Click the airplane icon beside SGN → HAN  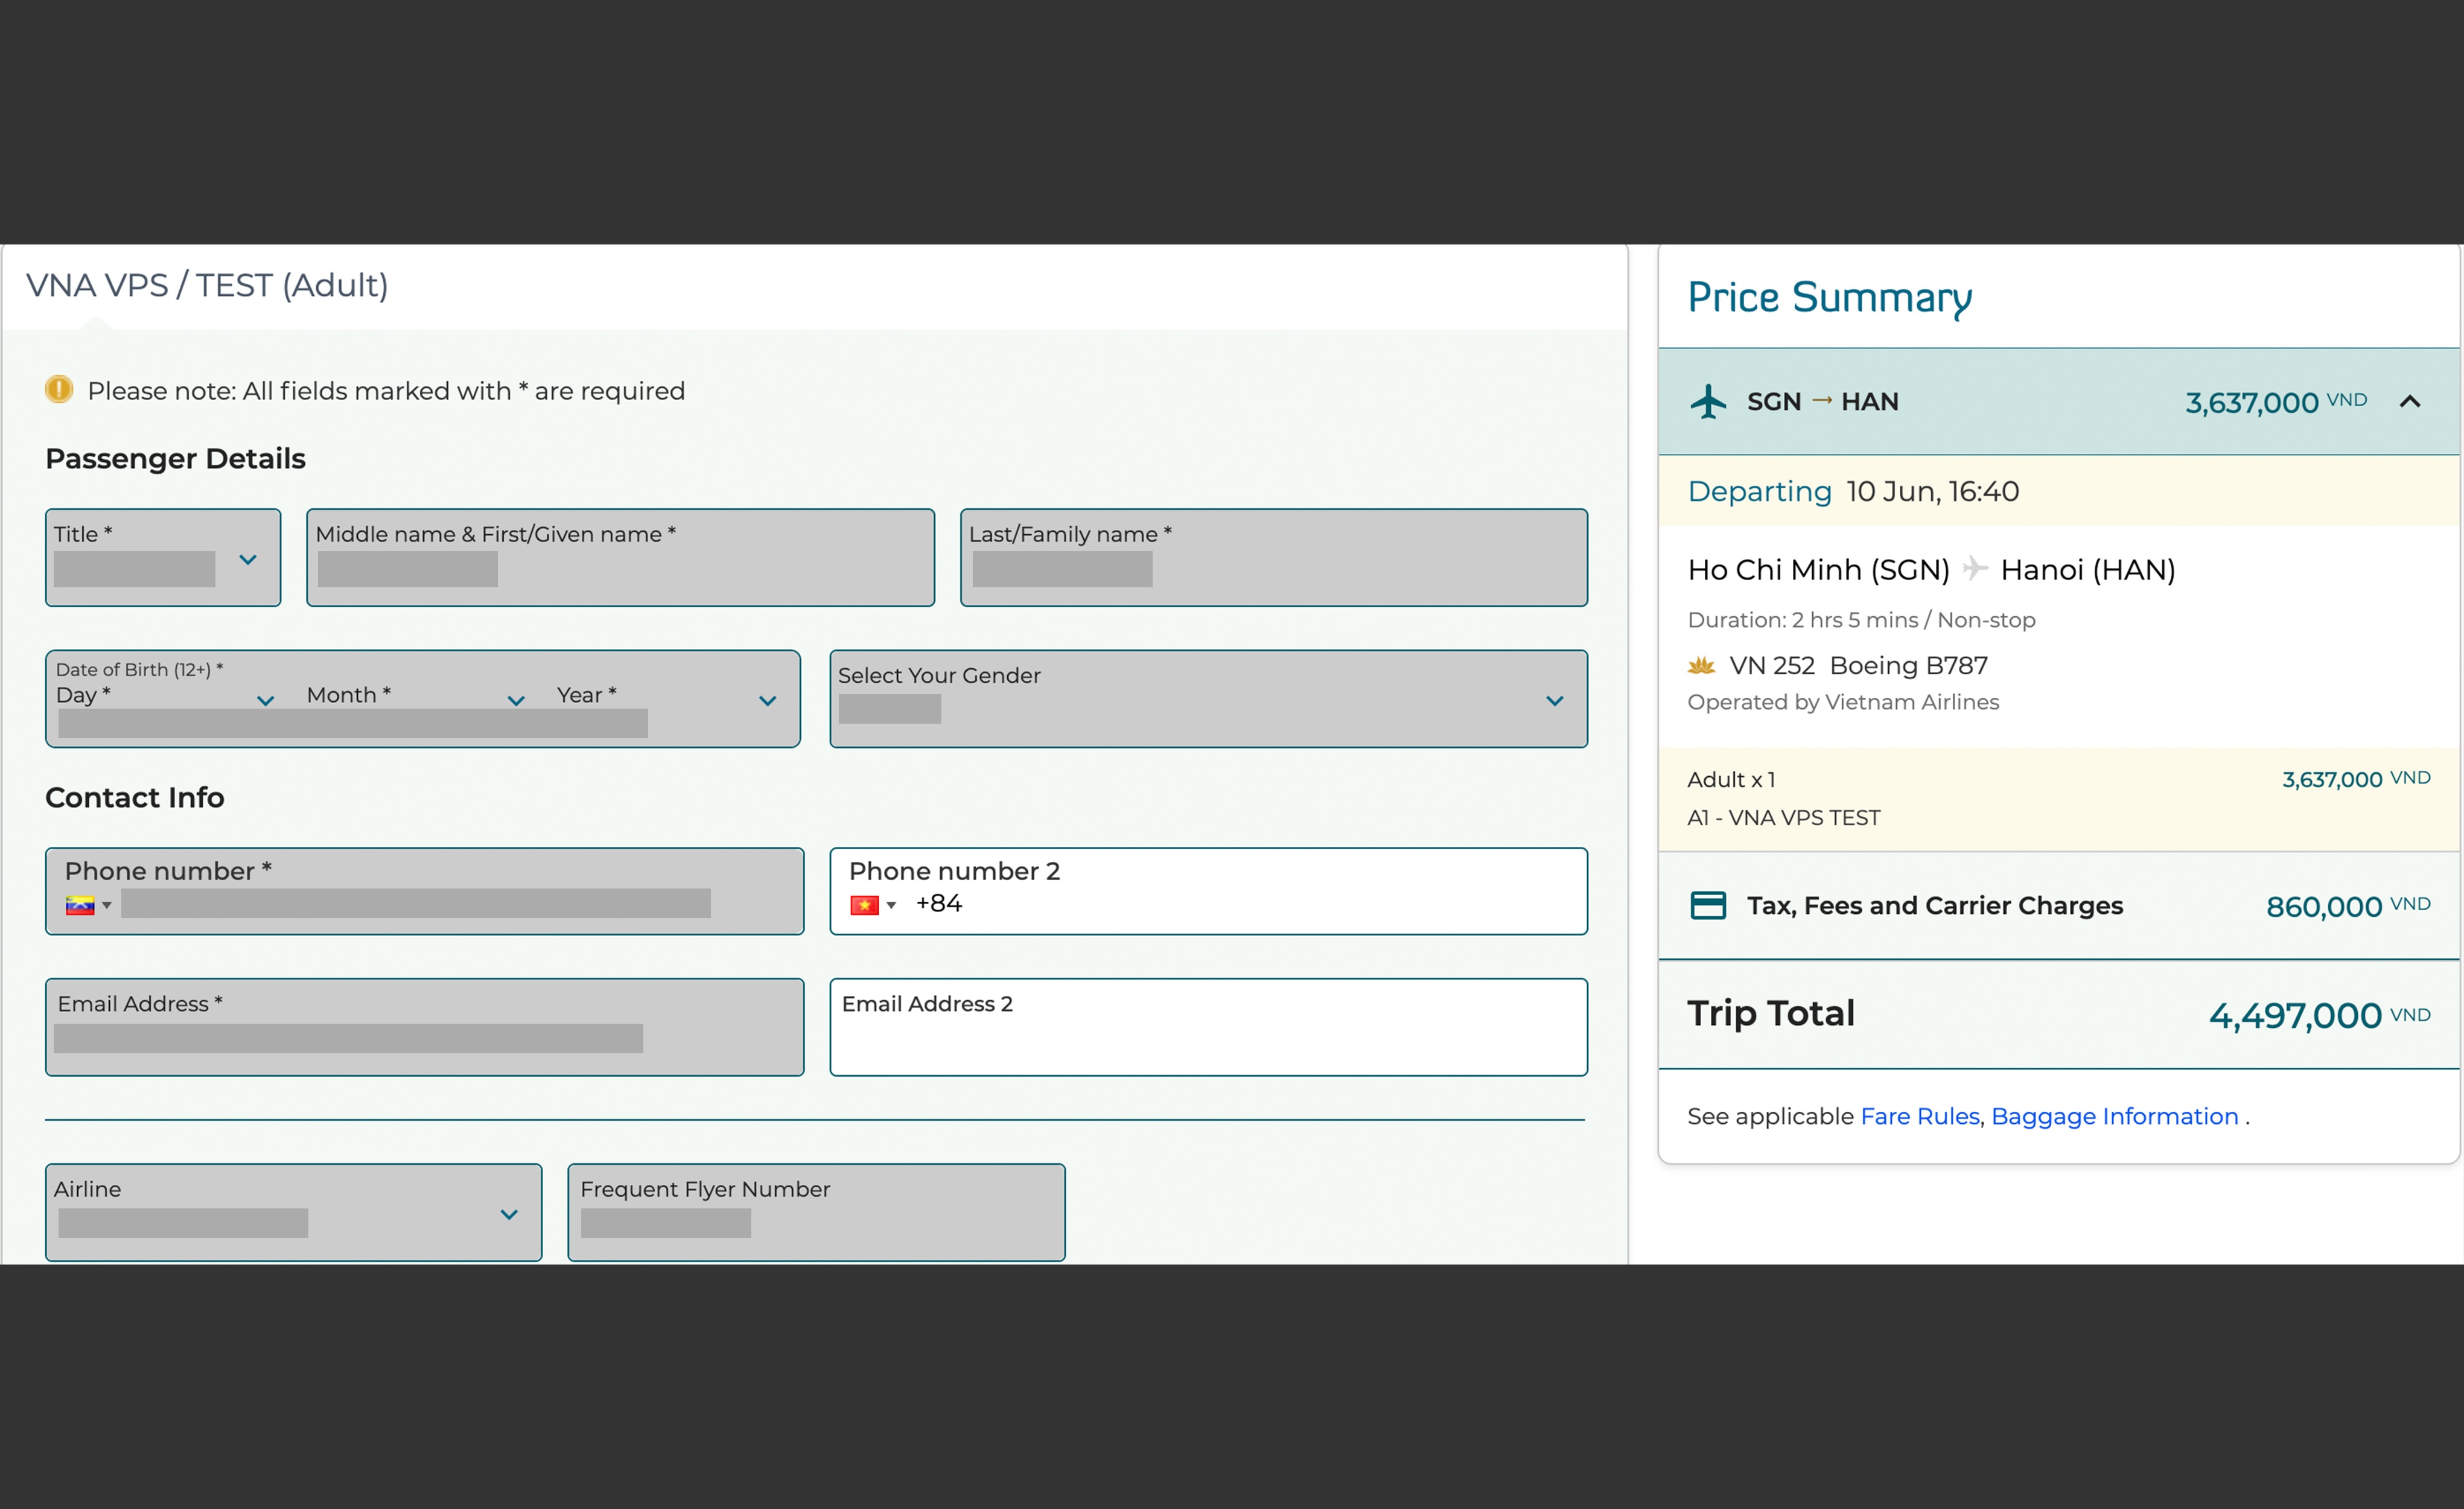click(1708, 402)
